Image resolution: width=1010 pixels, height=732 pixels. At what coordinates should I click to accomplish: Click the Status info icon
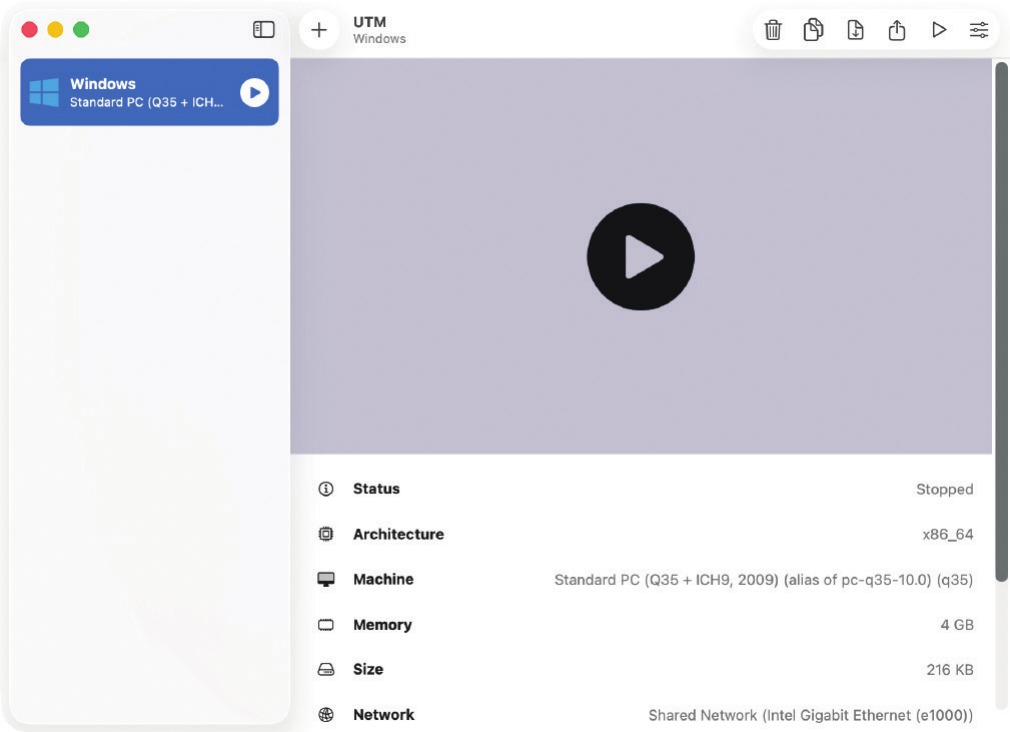tap(326, 489)
